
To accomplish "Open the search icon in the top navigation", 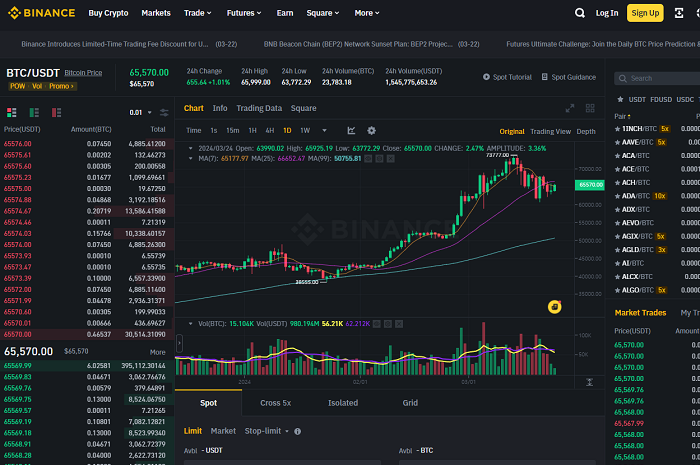I will pos(579,13).
